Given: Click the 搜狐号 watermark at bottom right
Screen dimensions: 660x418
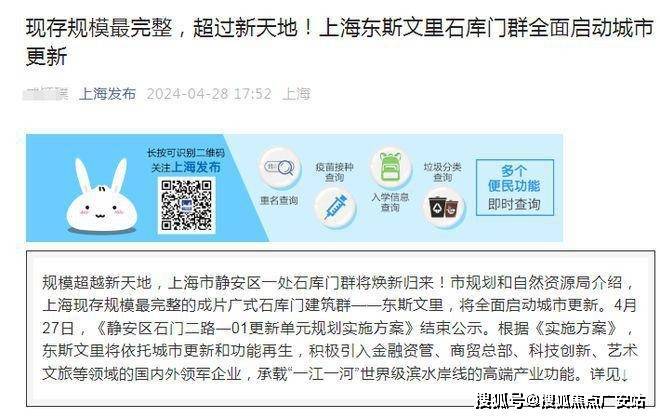Looking at the screenshot, I should (x=561, y=401).
